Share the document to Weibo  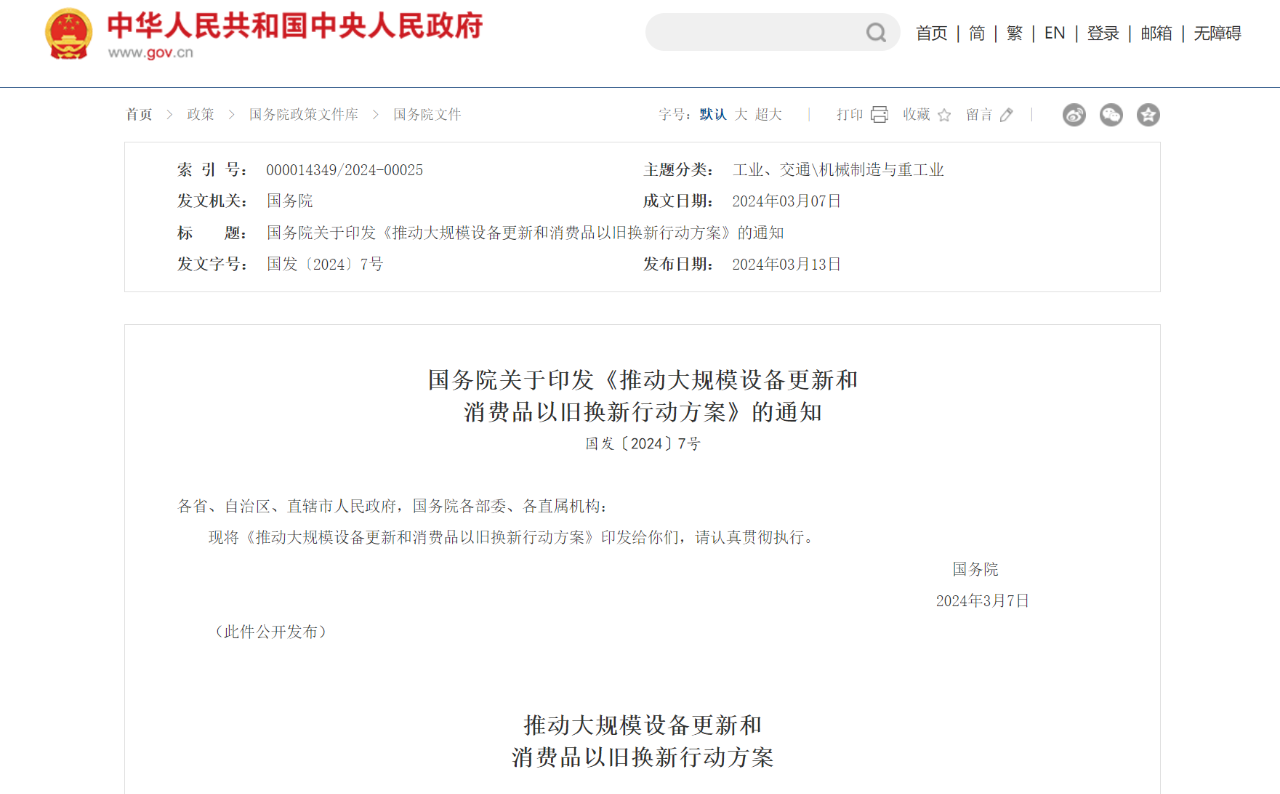pos(1074,115)
